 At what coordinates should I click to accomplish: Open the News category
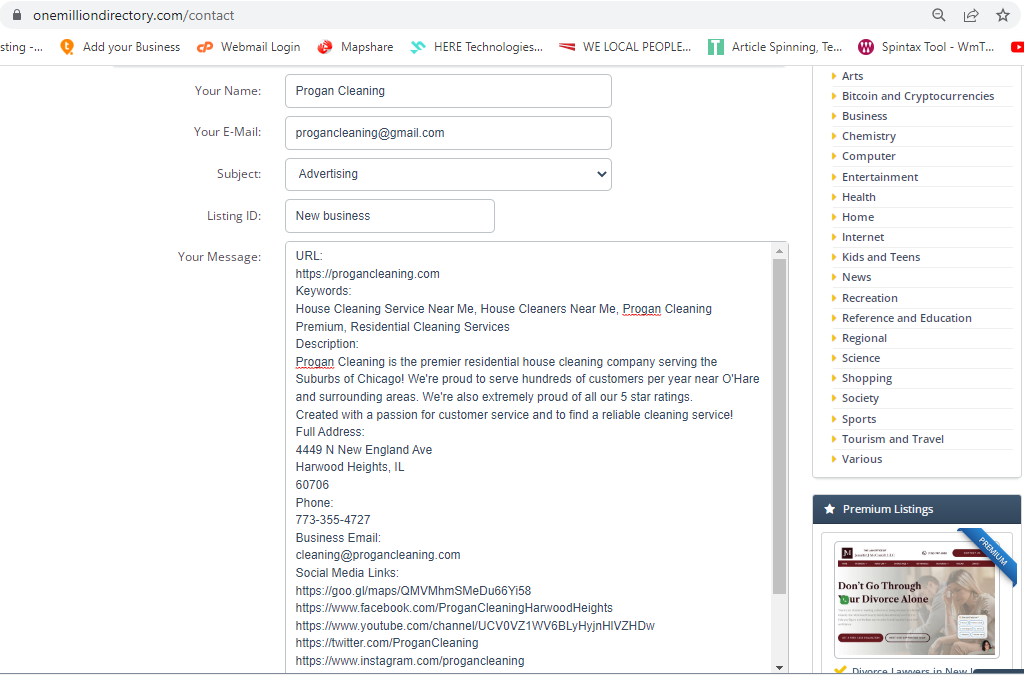point(856,277)
